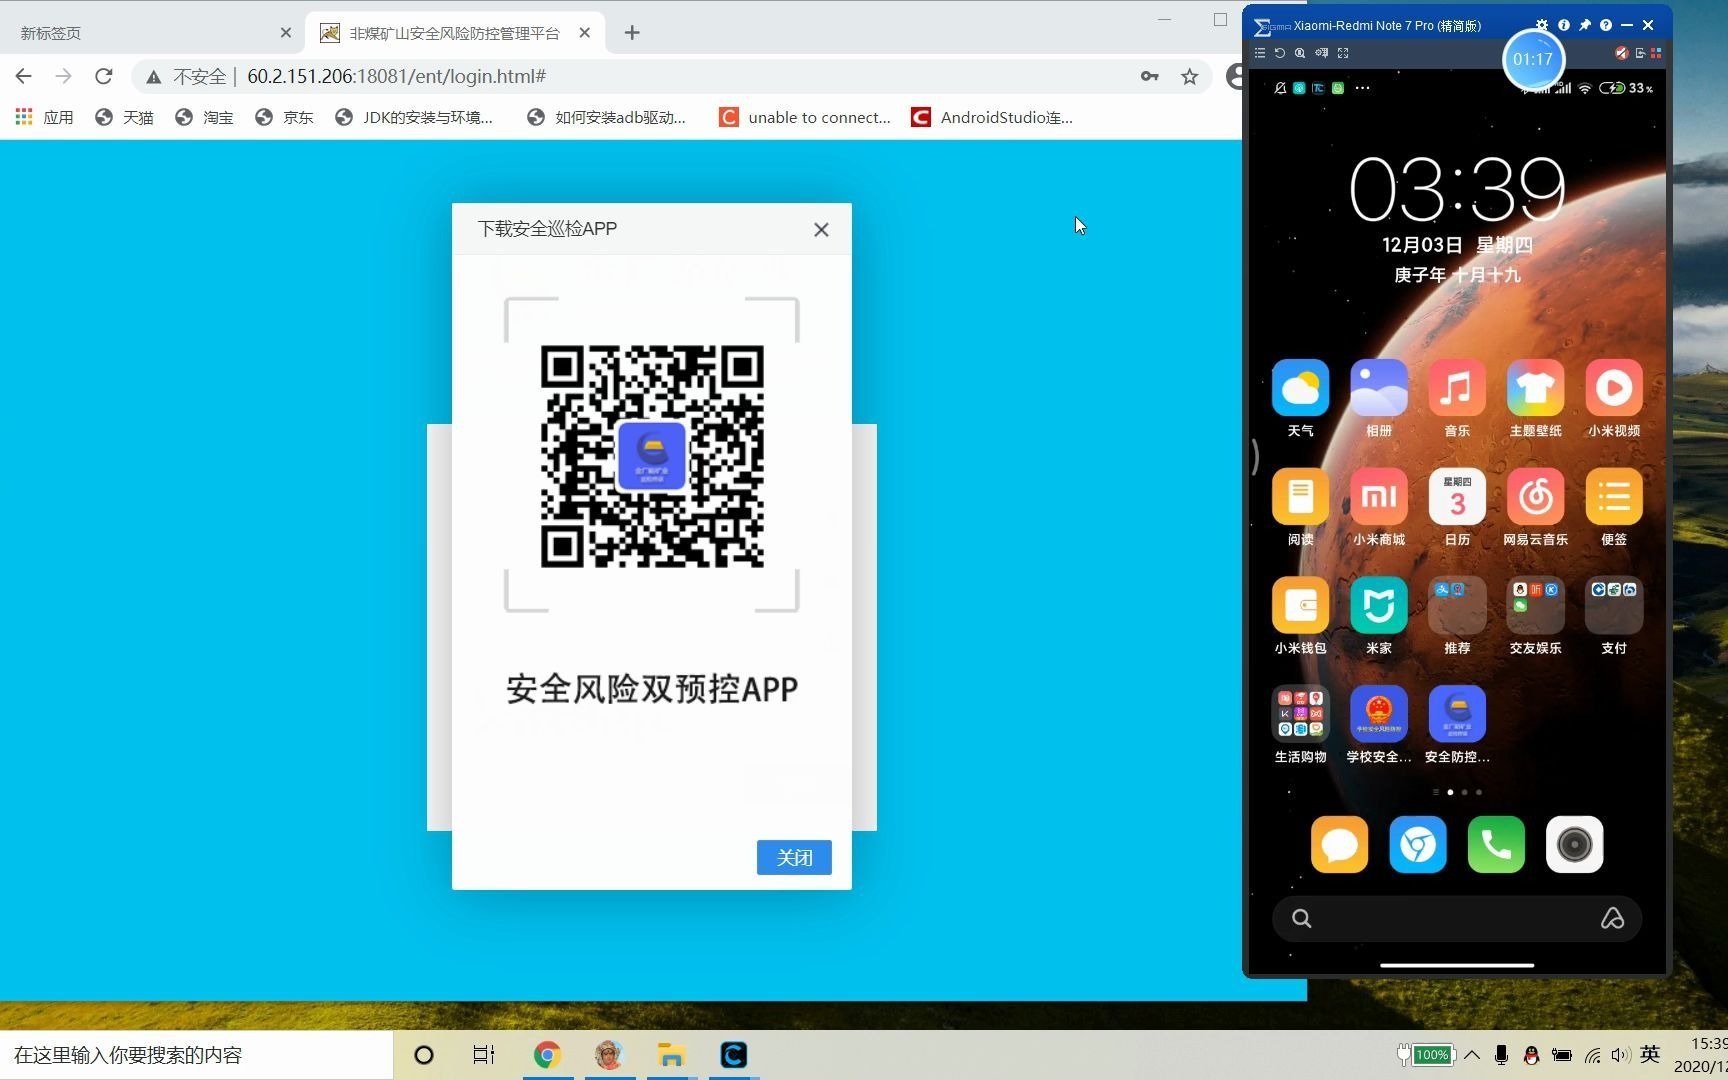
Task: Open a new Chrome tab with plus button
Action: [x=632, y=33]
